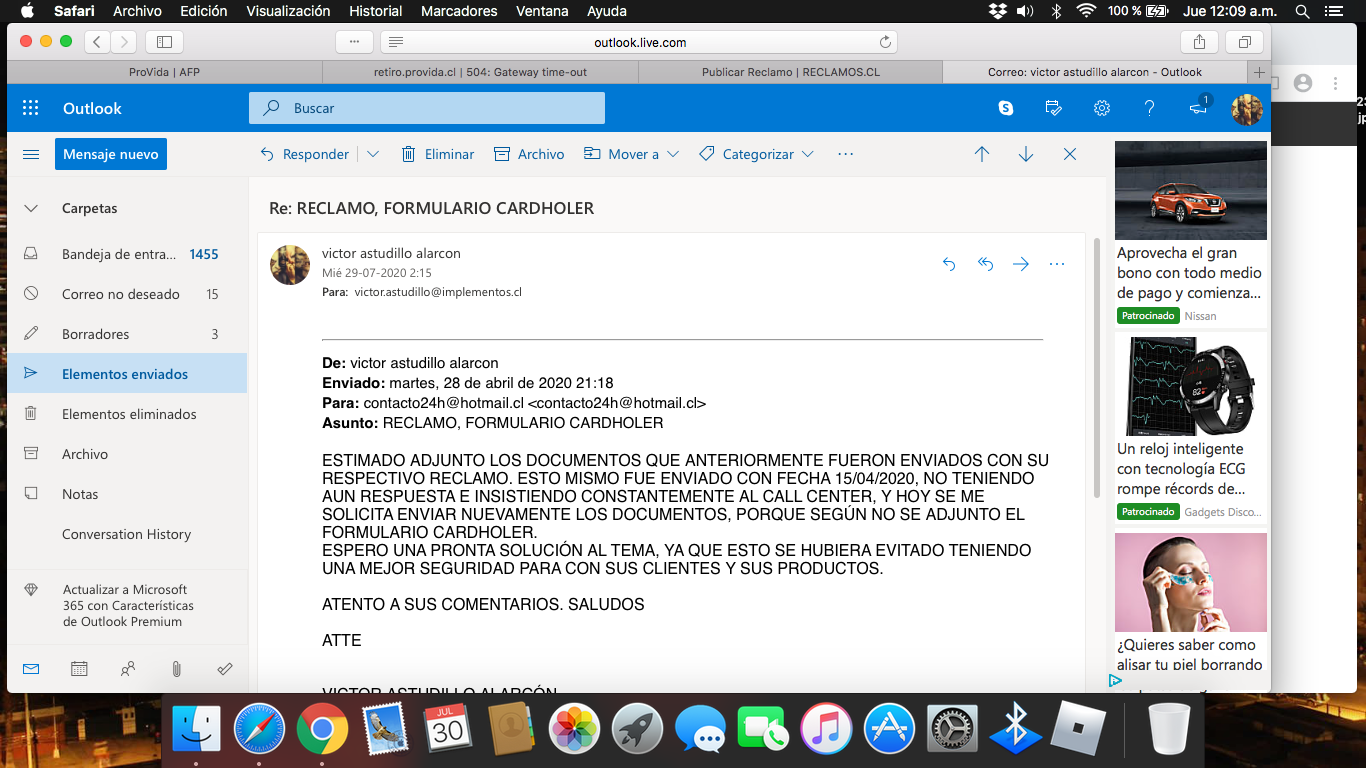Open Correo no deseado folder
The image size is (1366, 768).
point(127,294)
